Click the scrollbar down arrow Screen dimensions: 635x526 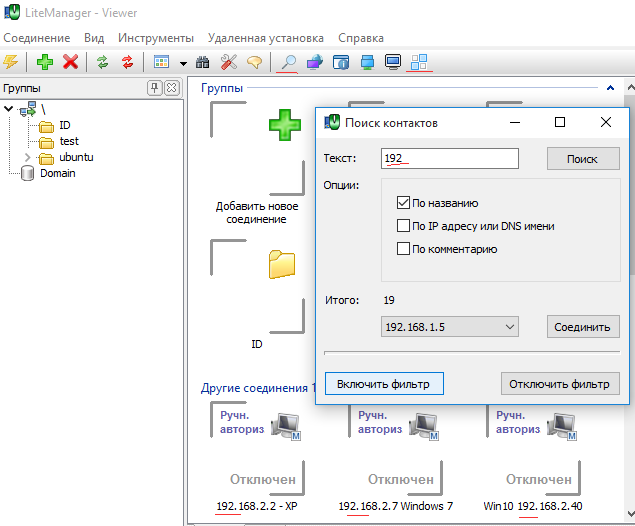click(630, 514)
